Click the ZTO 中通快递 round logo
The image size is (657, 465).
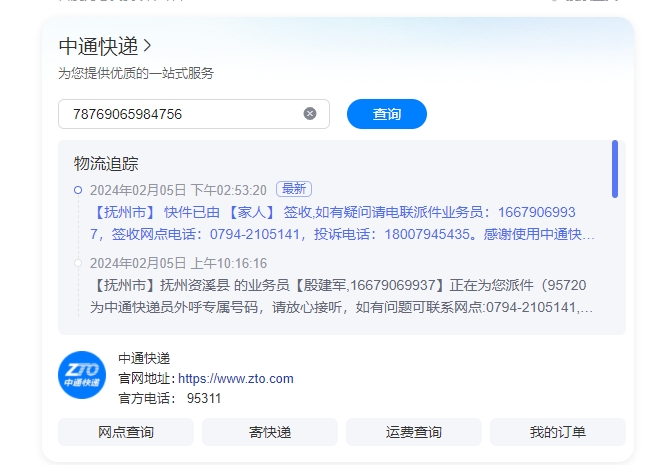click(82, 375)
